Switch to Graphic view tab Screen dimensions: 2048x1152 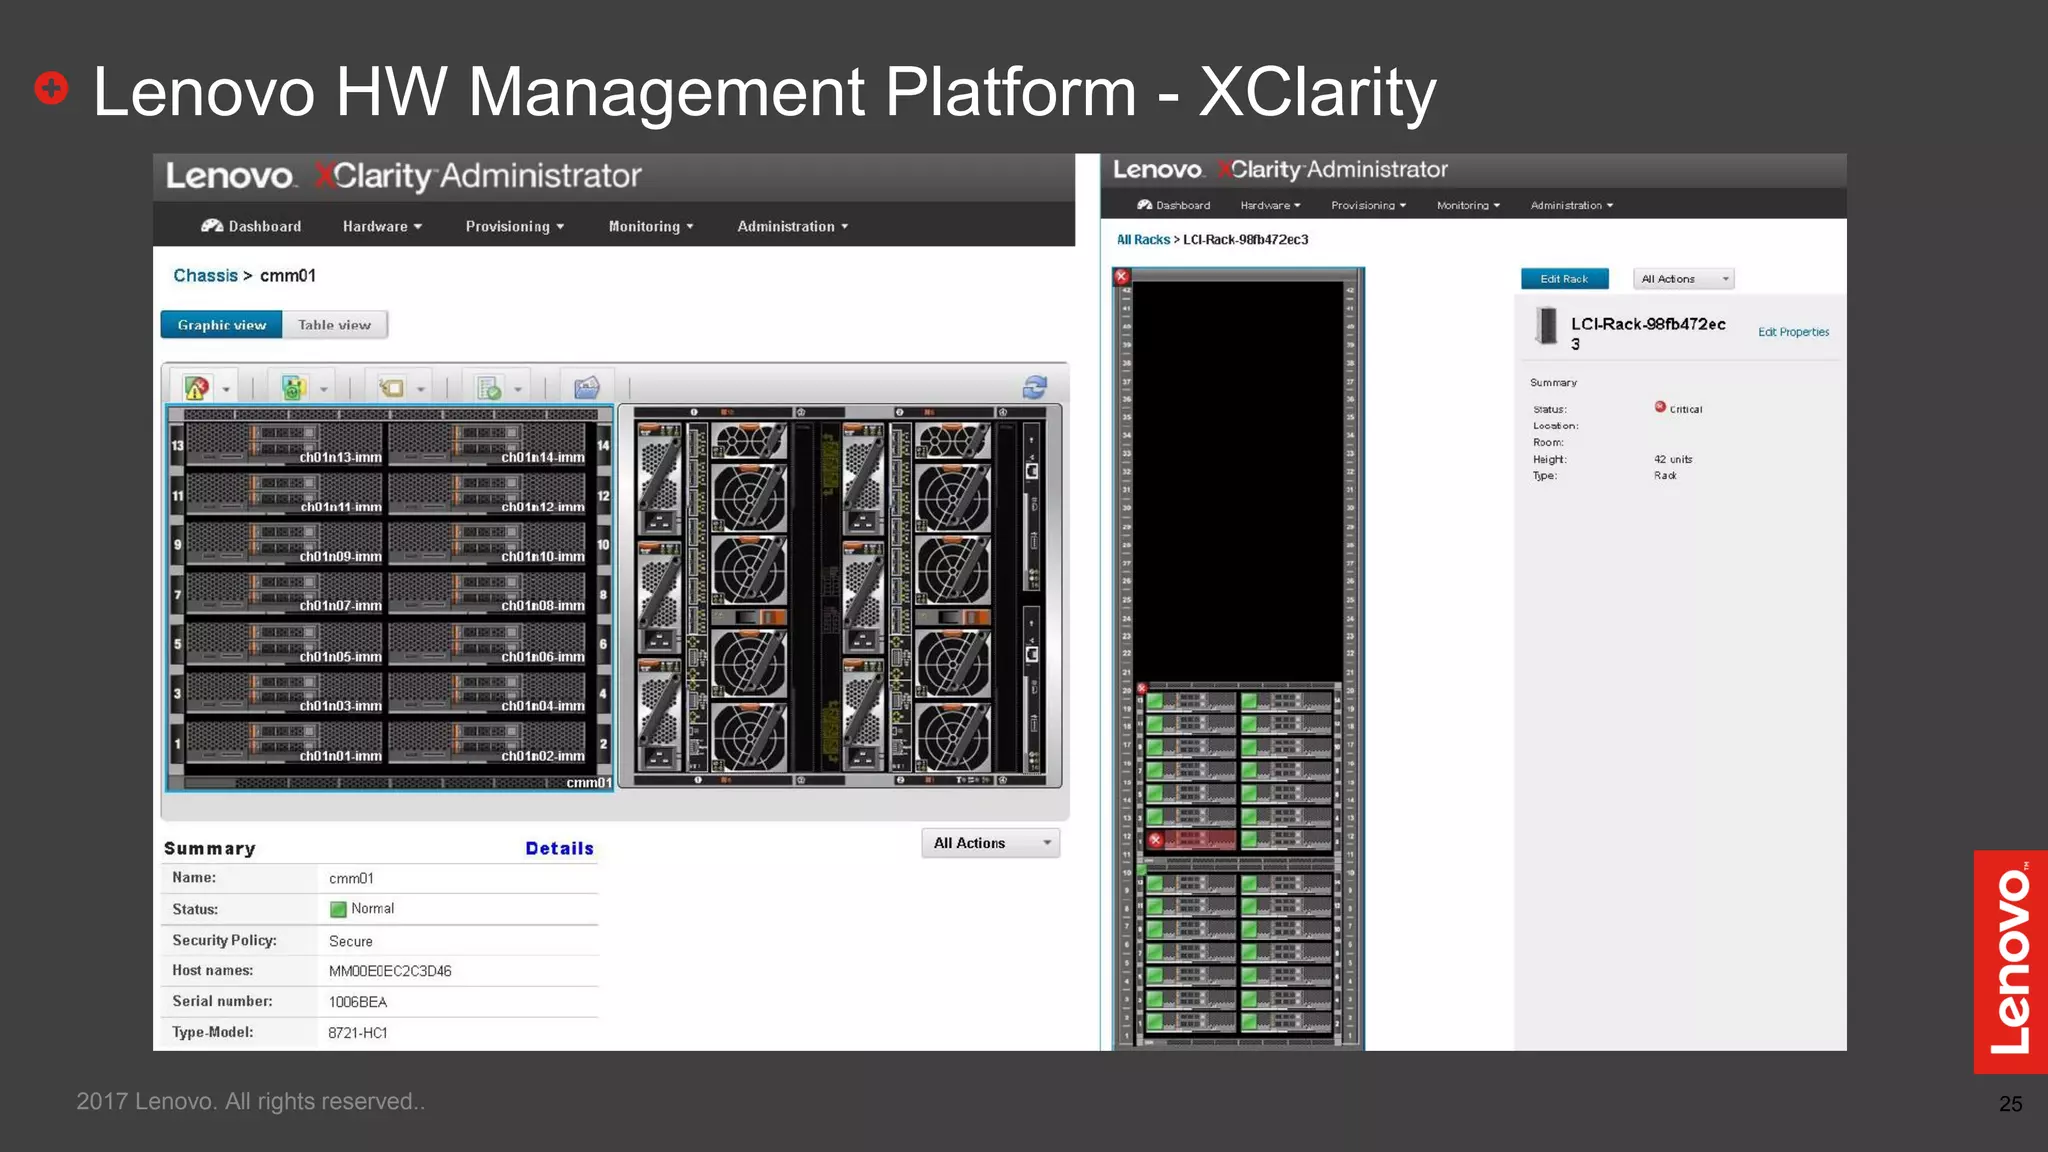click(222, 325)
